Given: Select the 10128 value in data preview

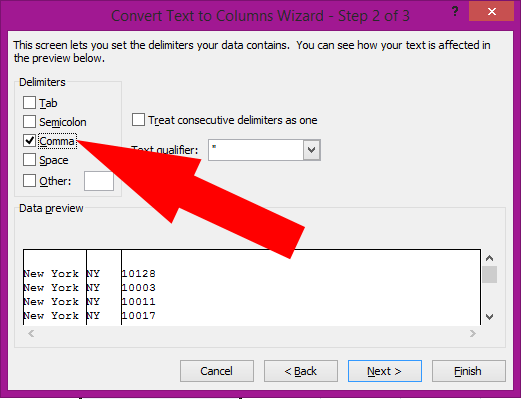Looking at the screenshot, I should click(x=138, y=274).
